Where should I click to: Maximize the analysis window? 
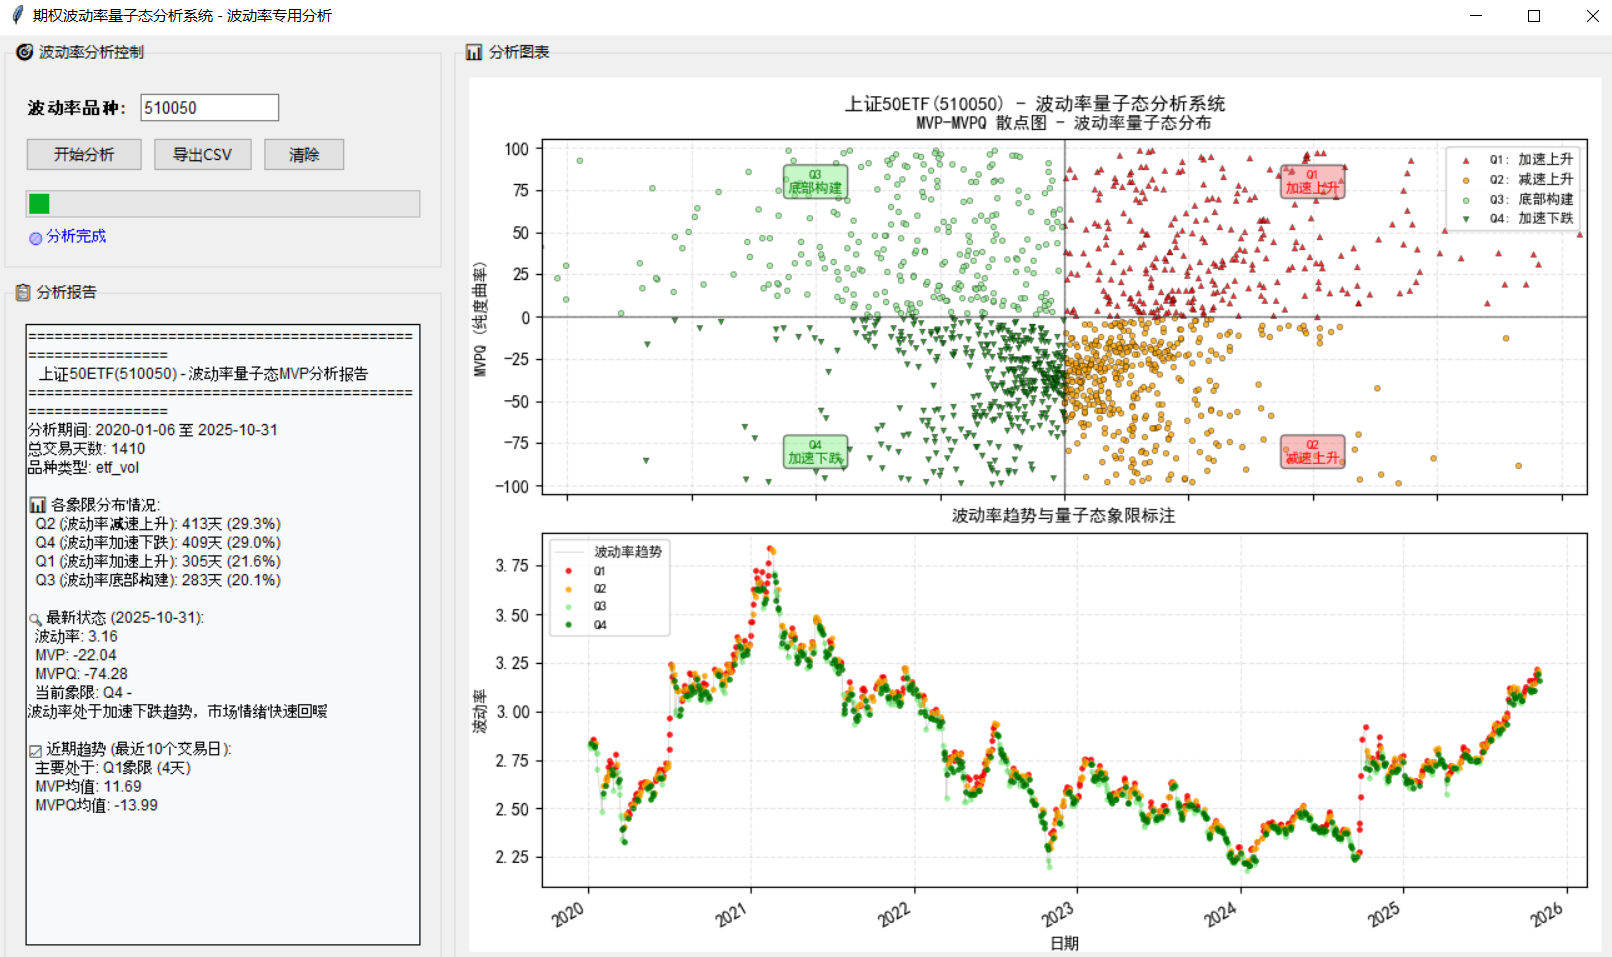[1534, 16]
